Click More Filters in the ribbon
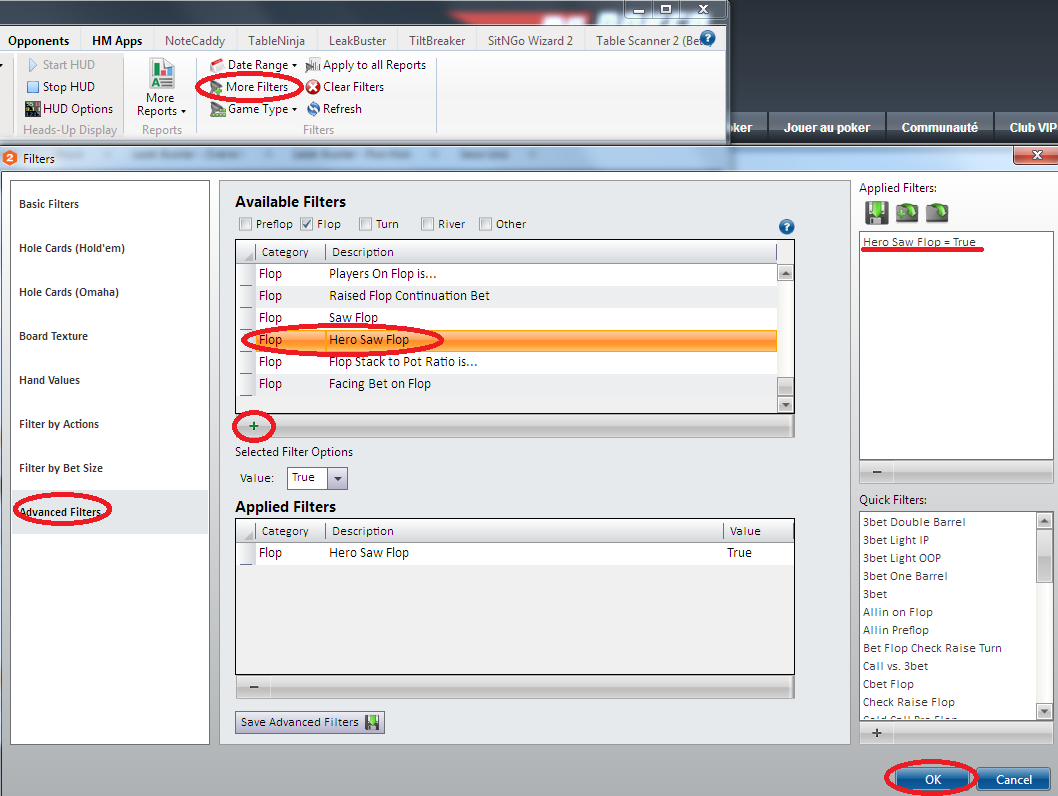 tap(249, 87)
